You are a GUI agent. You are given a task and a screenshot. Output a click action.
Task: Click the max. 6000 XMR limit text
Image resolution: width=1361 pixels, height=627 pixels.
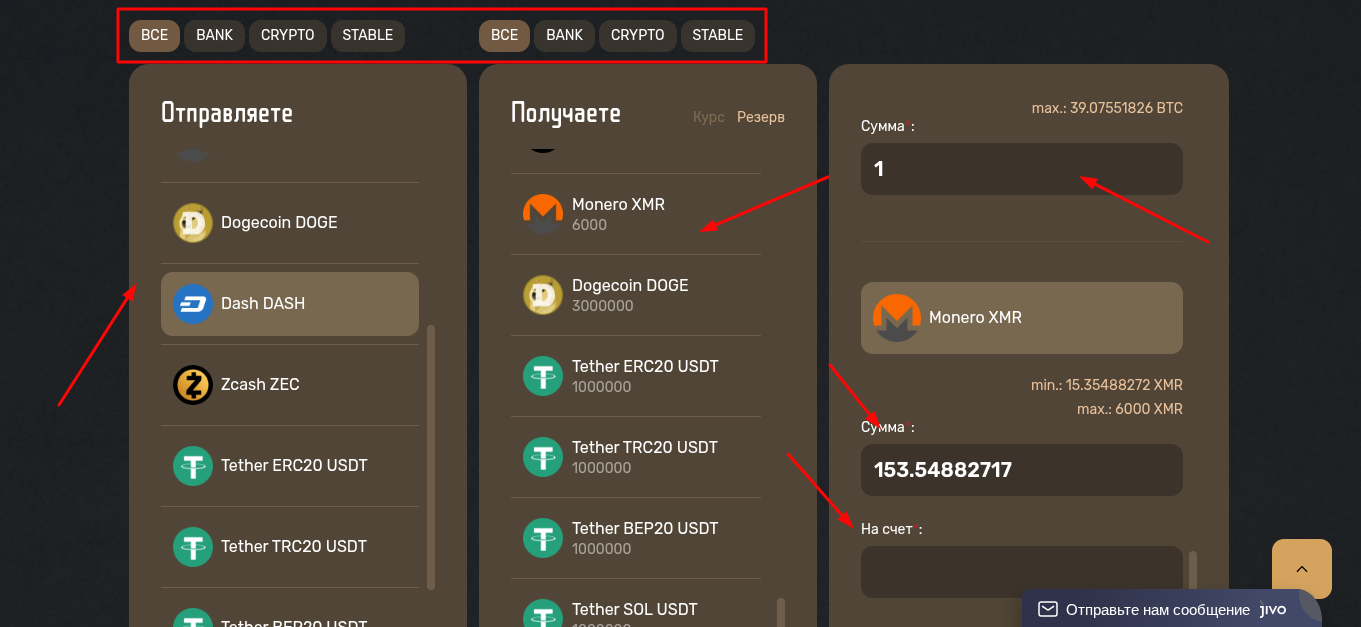coord(1129,409)
